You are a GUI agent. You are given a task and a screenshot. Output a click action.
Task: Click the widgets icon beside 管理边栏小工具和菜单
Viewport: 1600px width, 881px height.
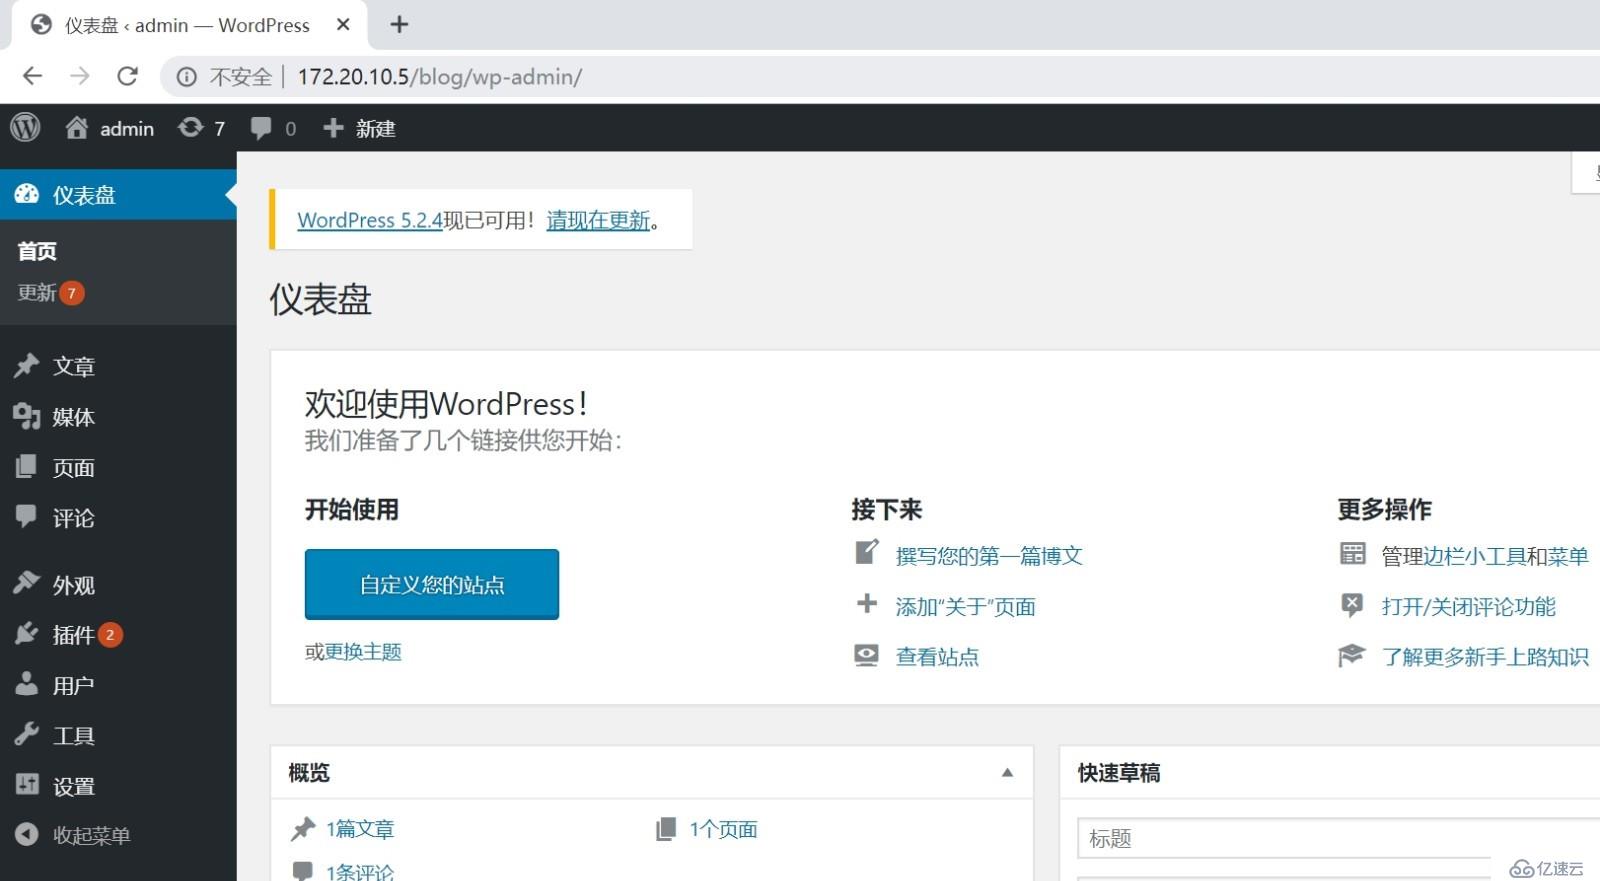tap(1352, 553)
